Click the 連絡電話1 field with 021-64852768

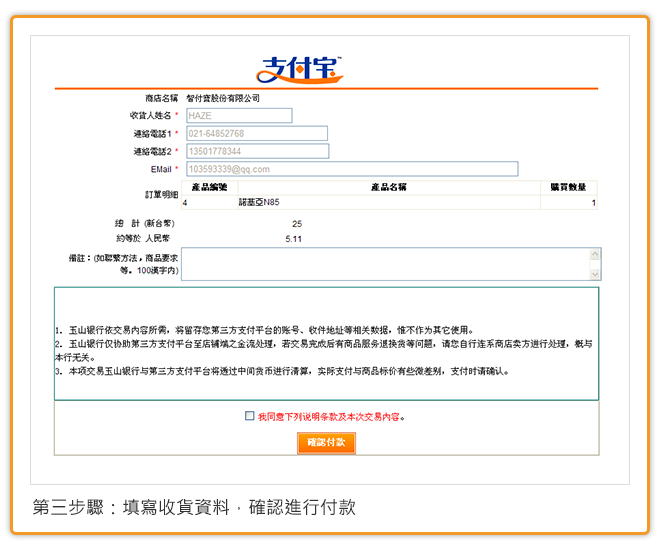click(257, 133)
